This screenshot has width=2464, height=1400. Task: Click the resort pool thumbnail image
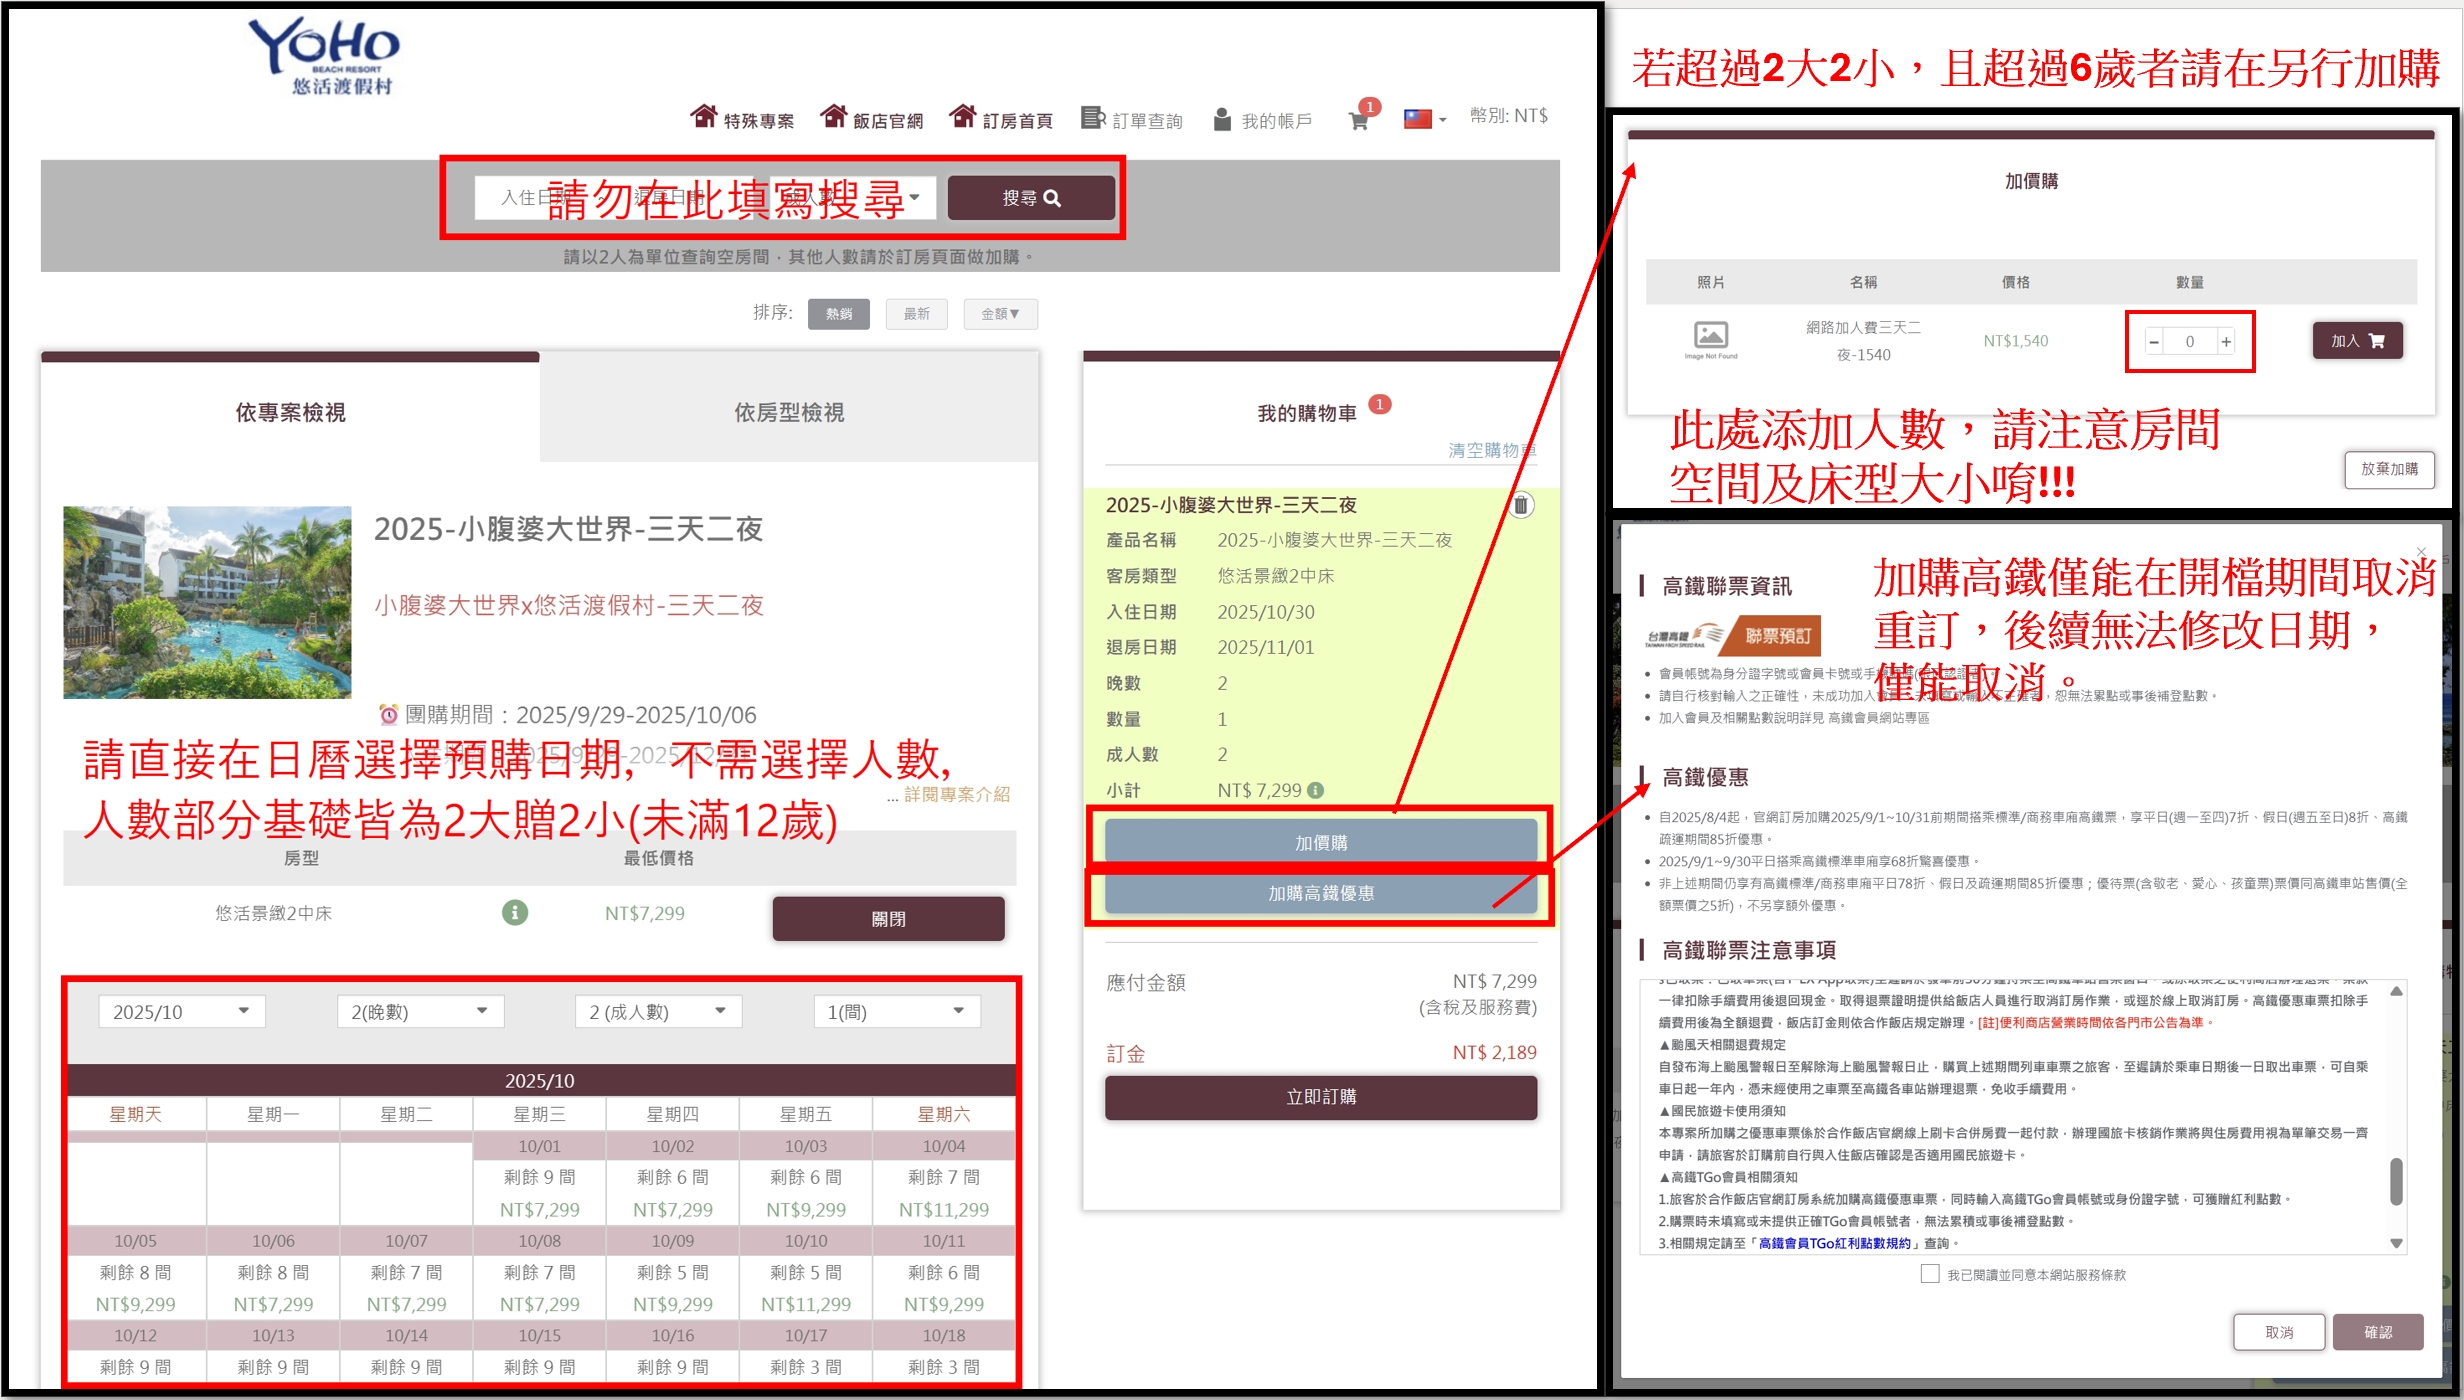pyautogui.click(x=207, y=602)
